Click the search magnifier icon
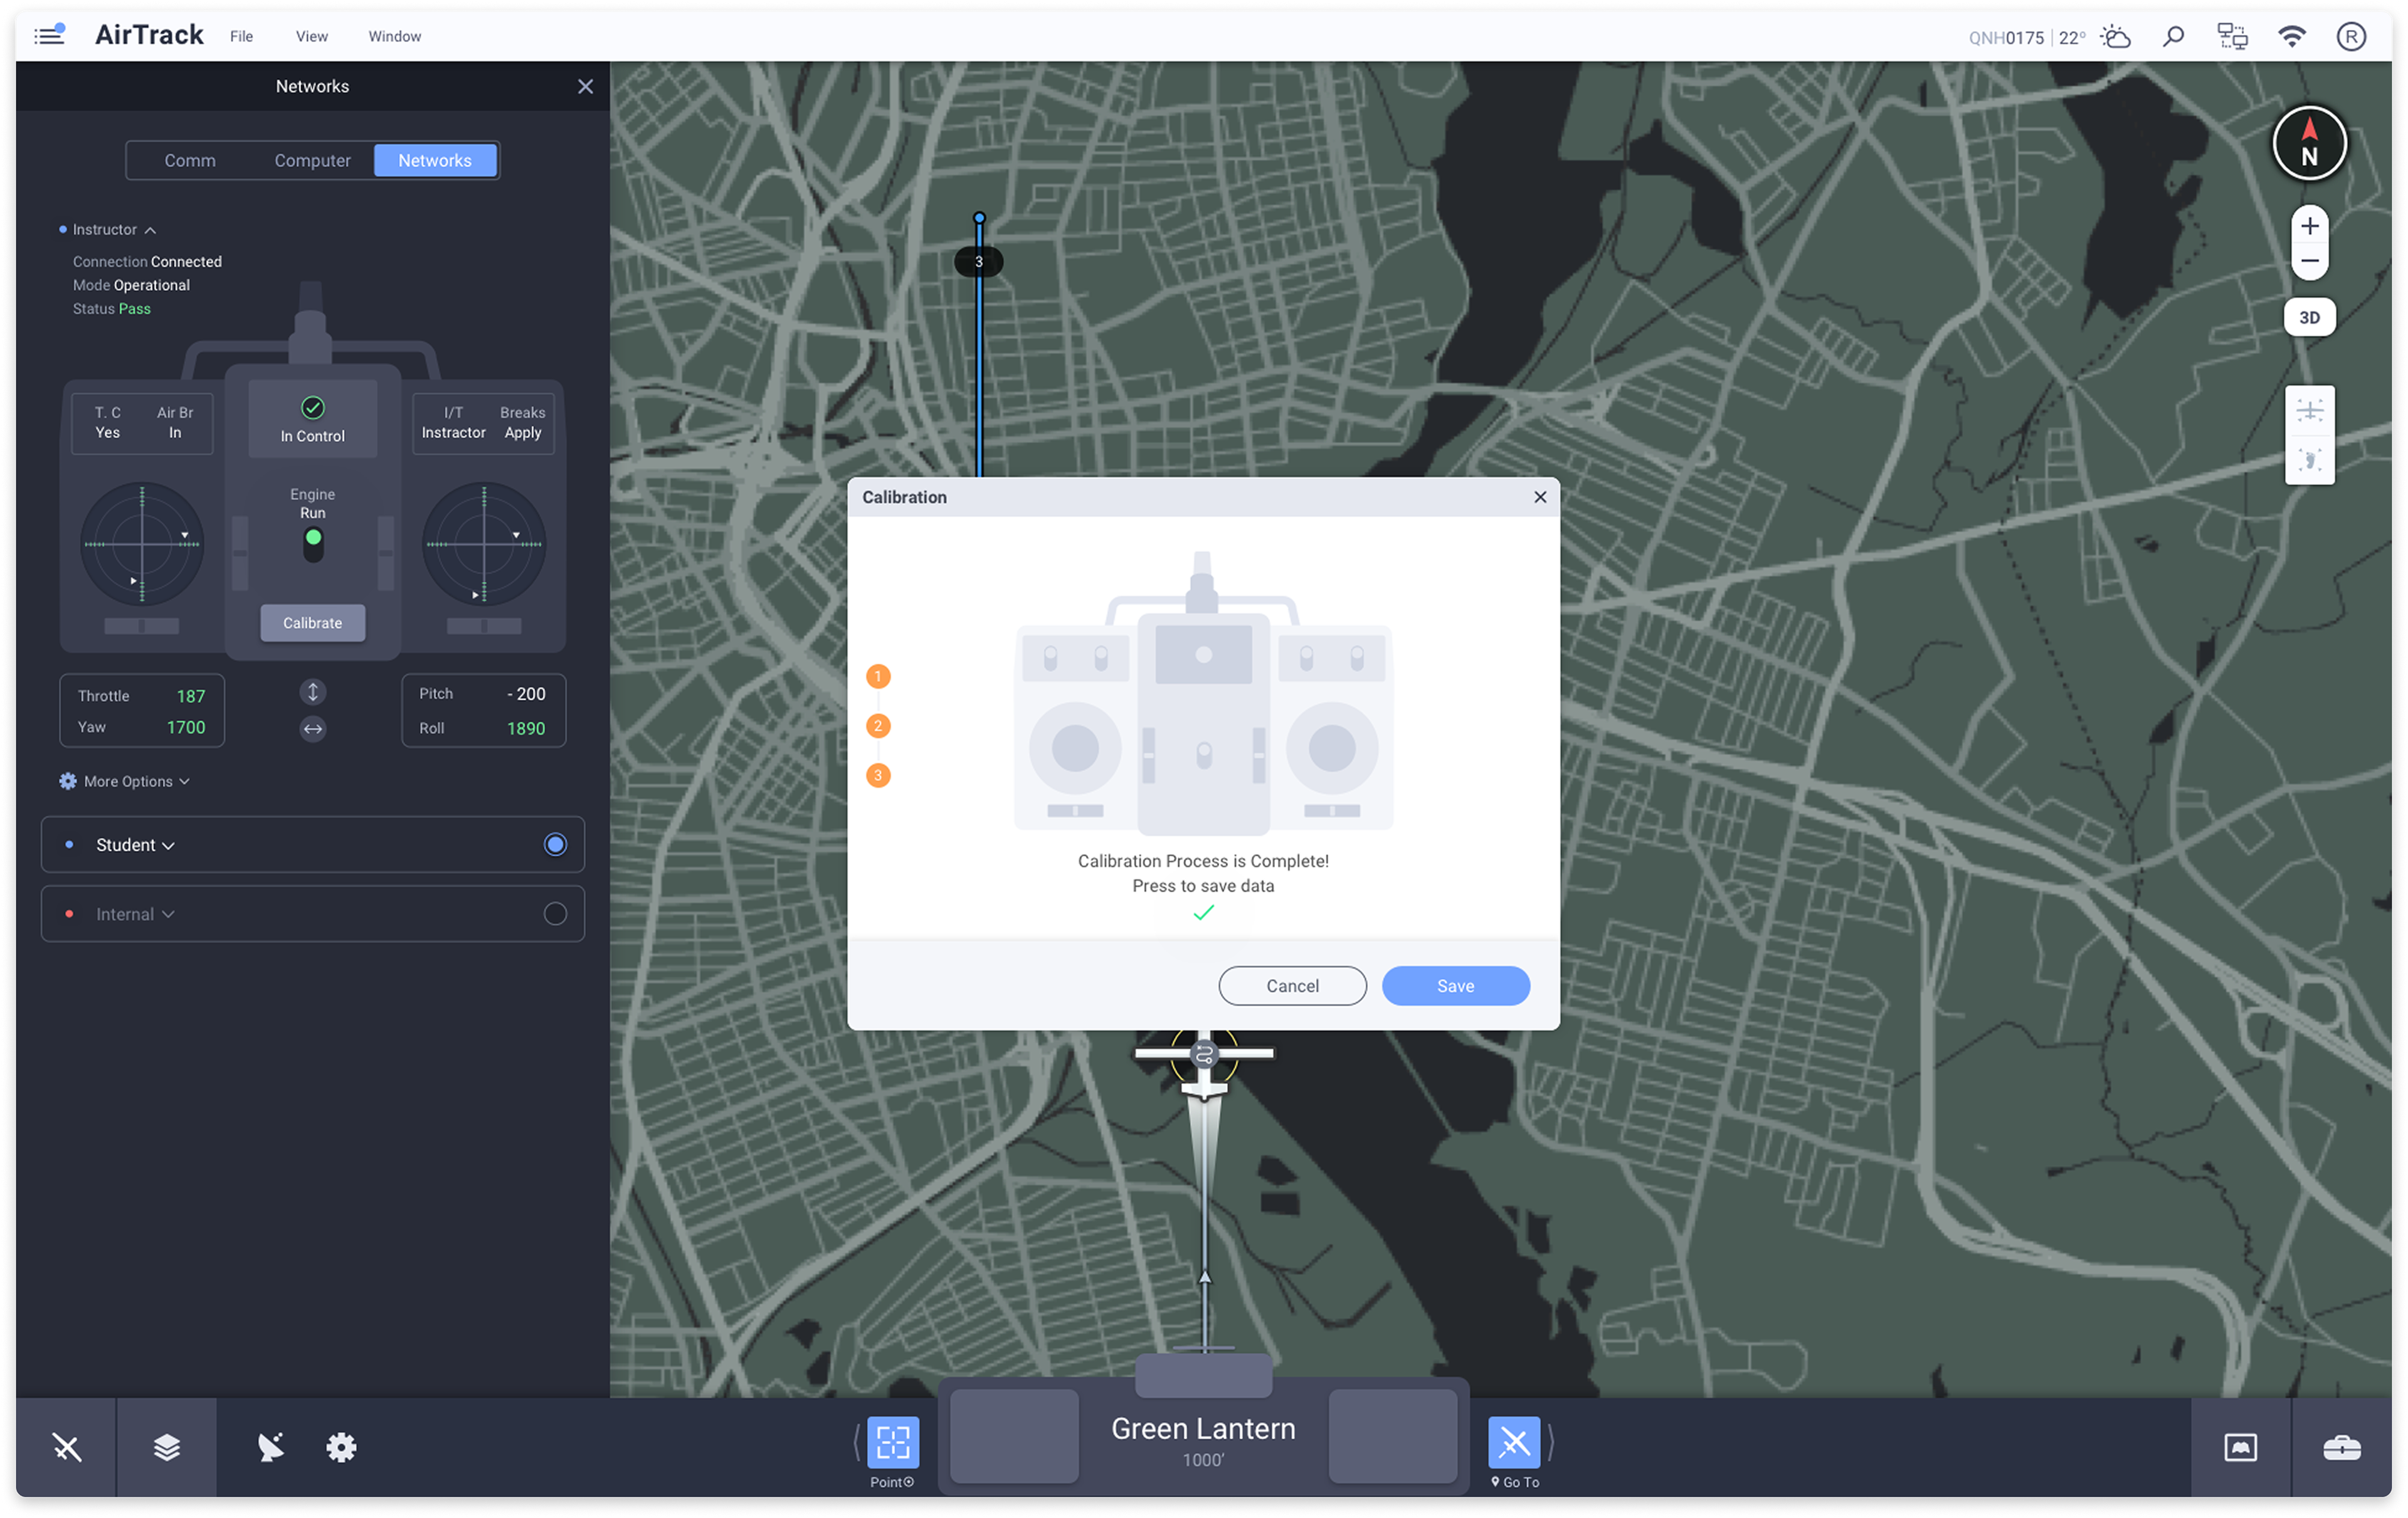2408x1518 pixels. click(2173, 37)
